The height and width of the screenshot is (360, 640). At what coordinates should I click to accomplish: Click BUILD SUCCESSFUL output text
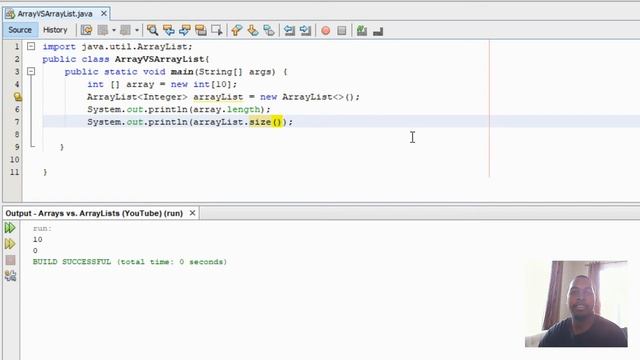point(72,262)
